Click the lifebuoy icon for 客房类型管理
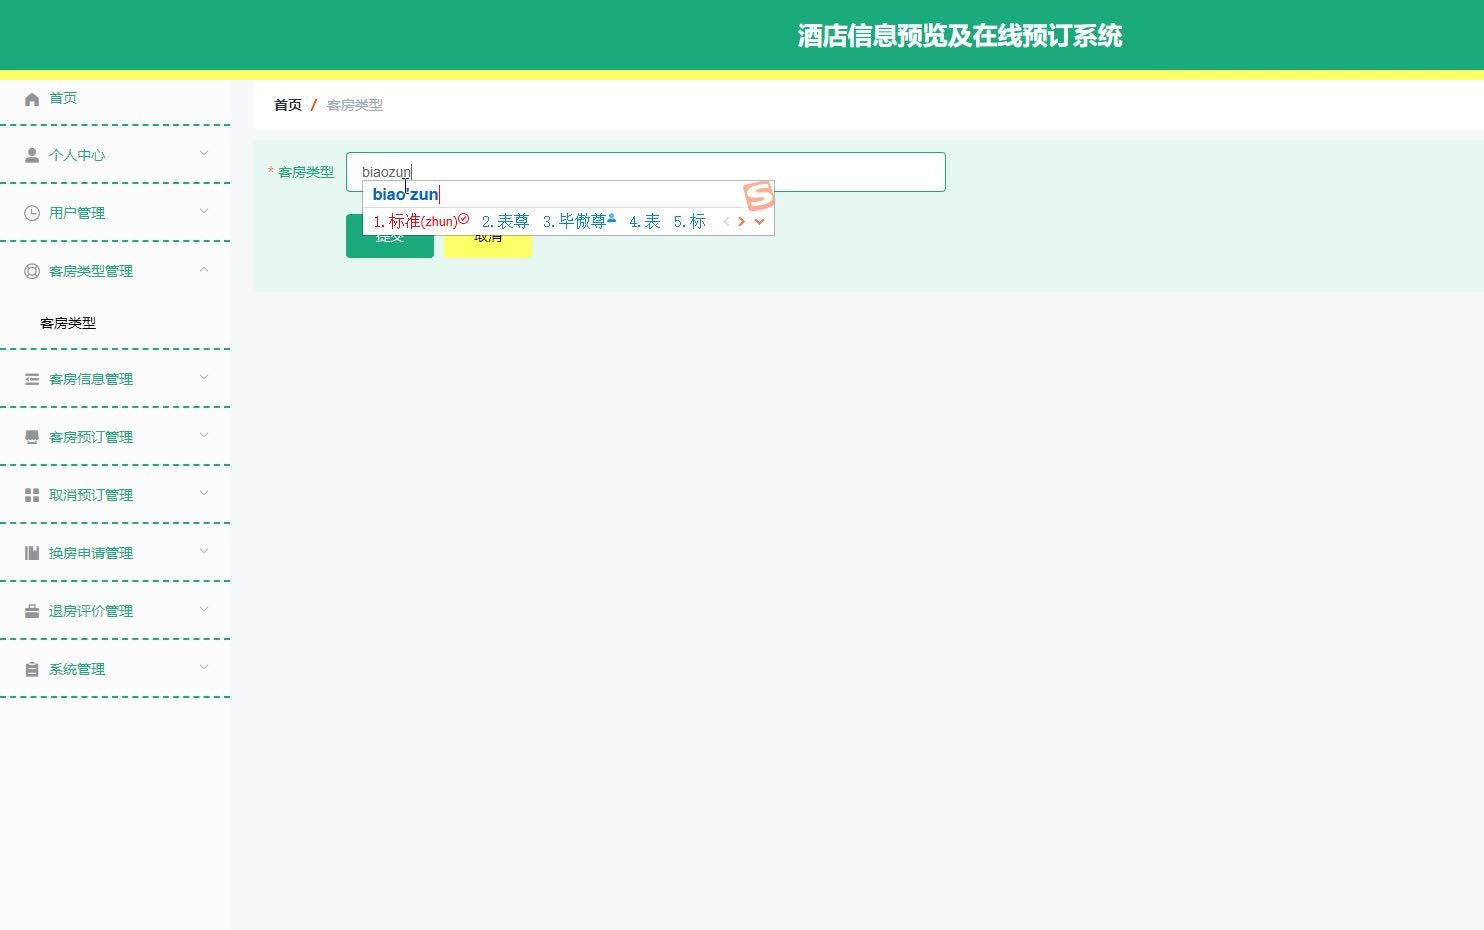Viewport: 1484px width, 930px height. click(32, 271)
